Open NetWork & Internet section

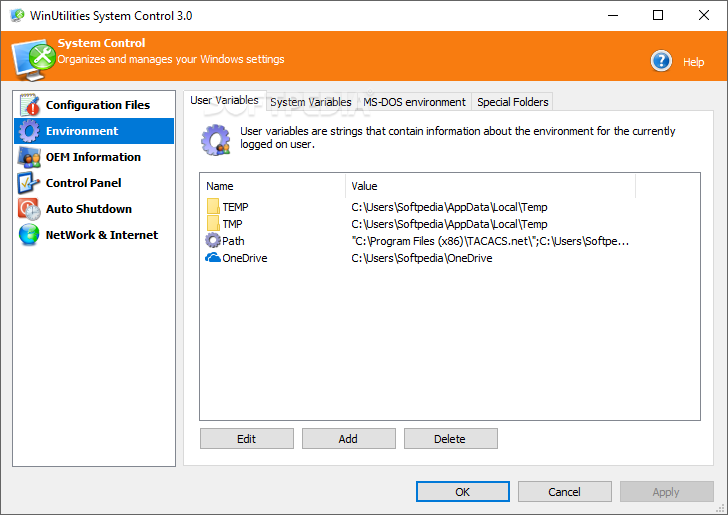94,235
